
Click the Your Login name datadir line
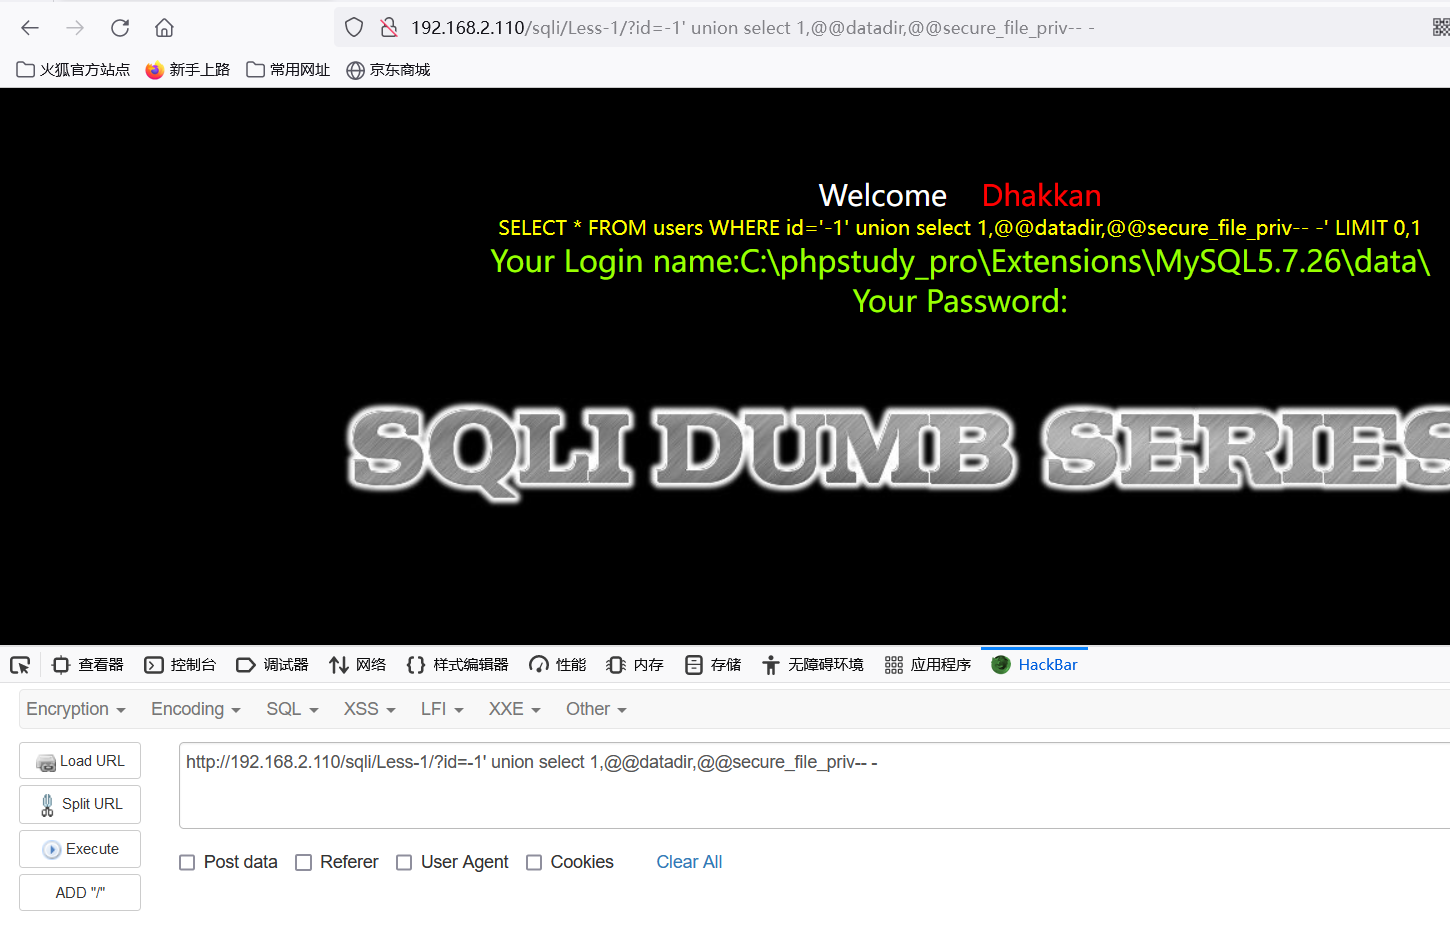point(960,261)
